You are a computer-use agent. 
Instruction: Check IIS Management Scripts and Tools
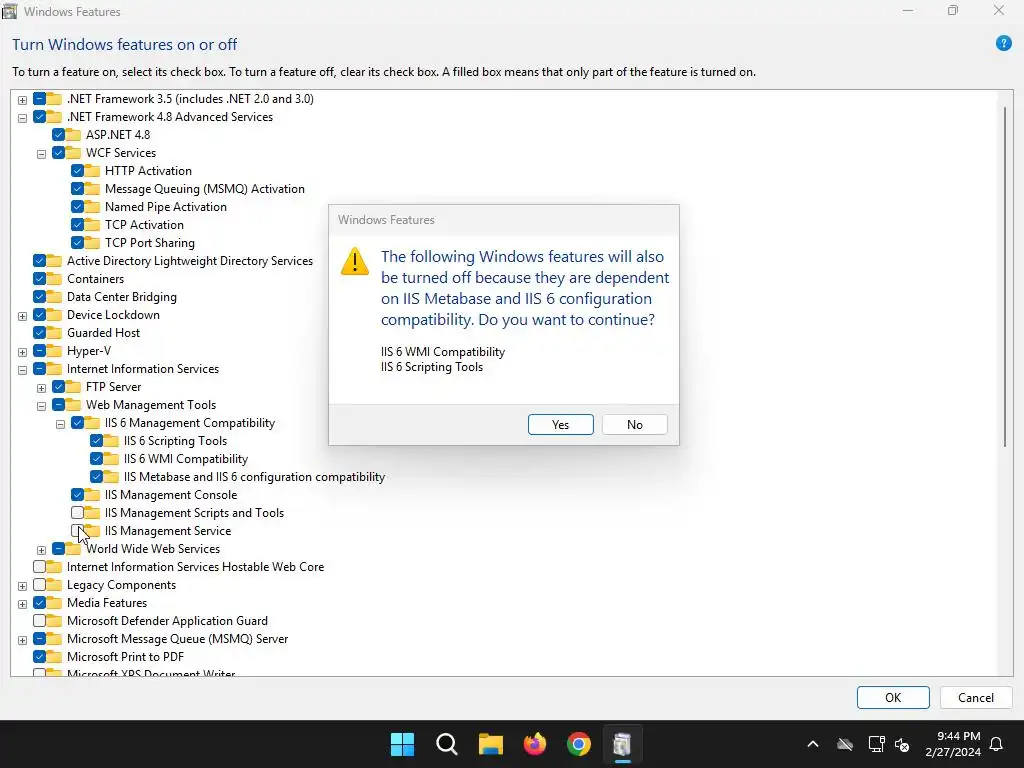tap(77, 513)
